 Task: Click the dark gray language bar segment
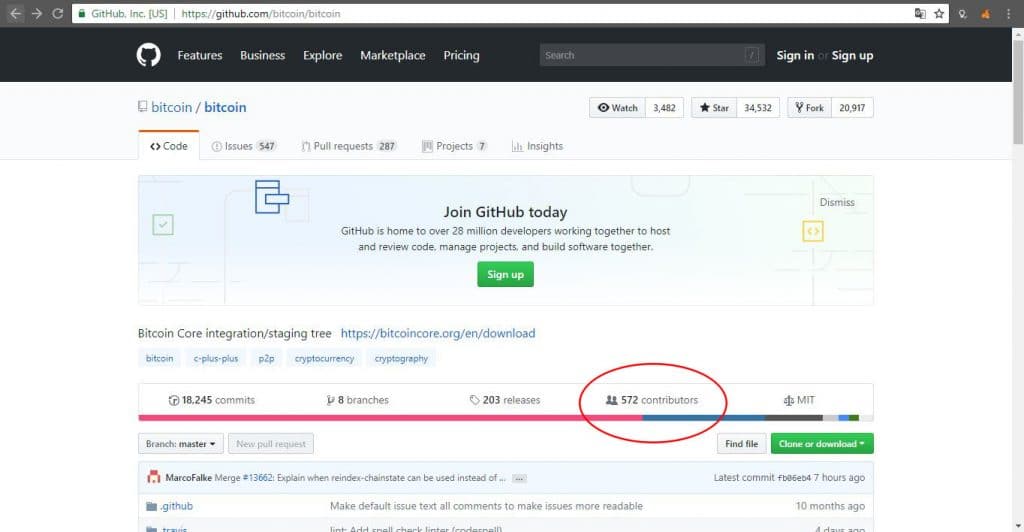tap(793, 418)
